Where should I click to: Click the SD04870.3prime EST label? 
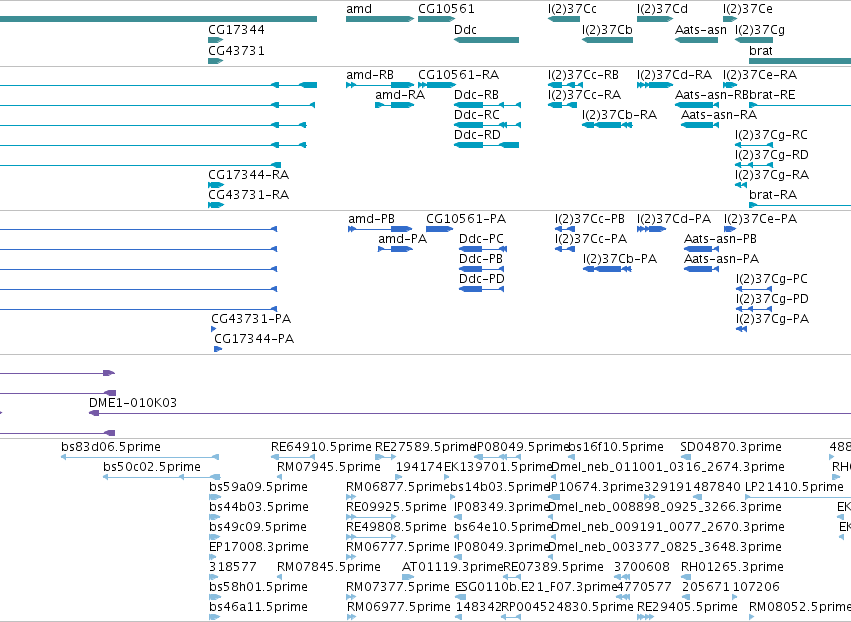[x=731, y=447]
